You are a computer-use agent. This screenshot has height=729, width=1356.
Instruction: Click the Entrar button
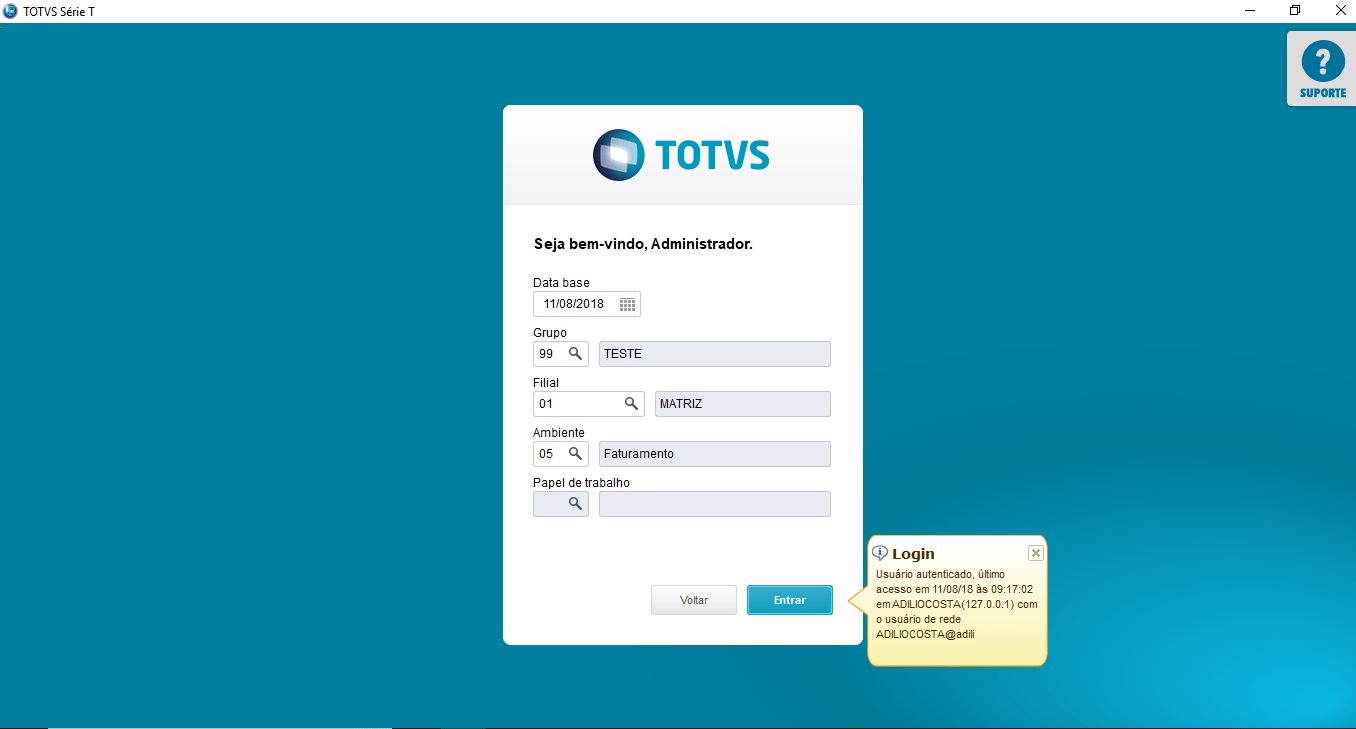[790, 600]
